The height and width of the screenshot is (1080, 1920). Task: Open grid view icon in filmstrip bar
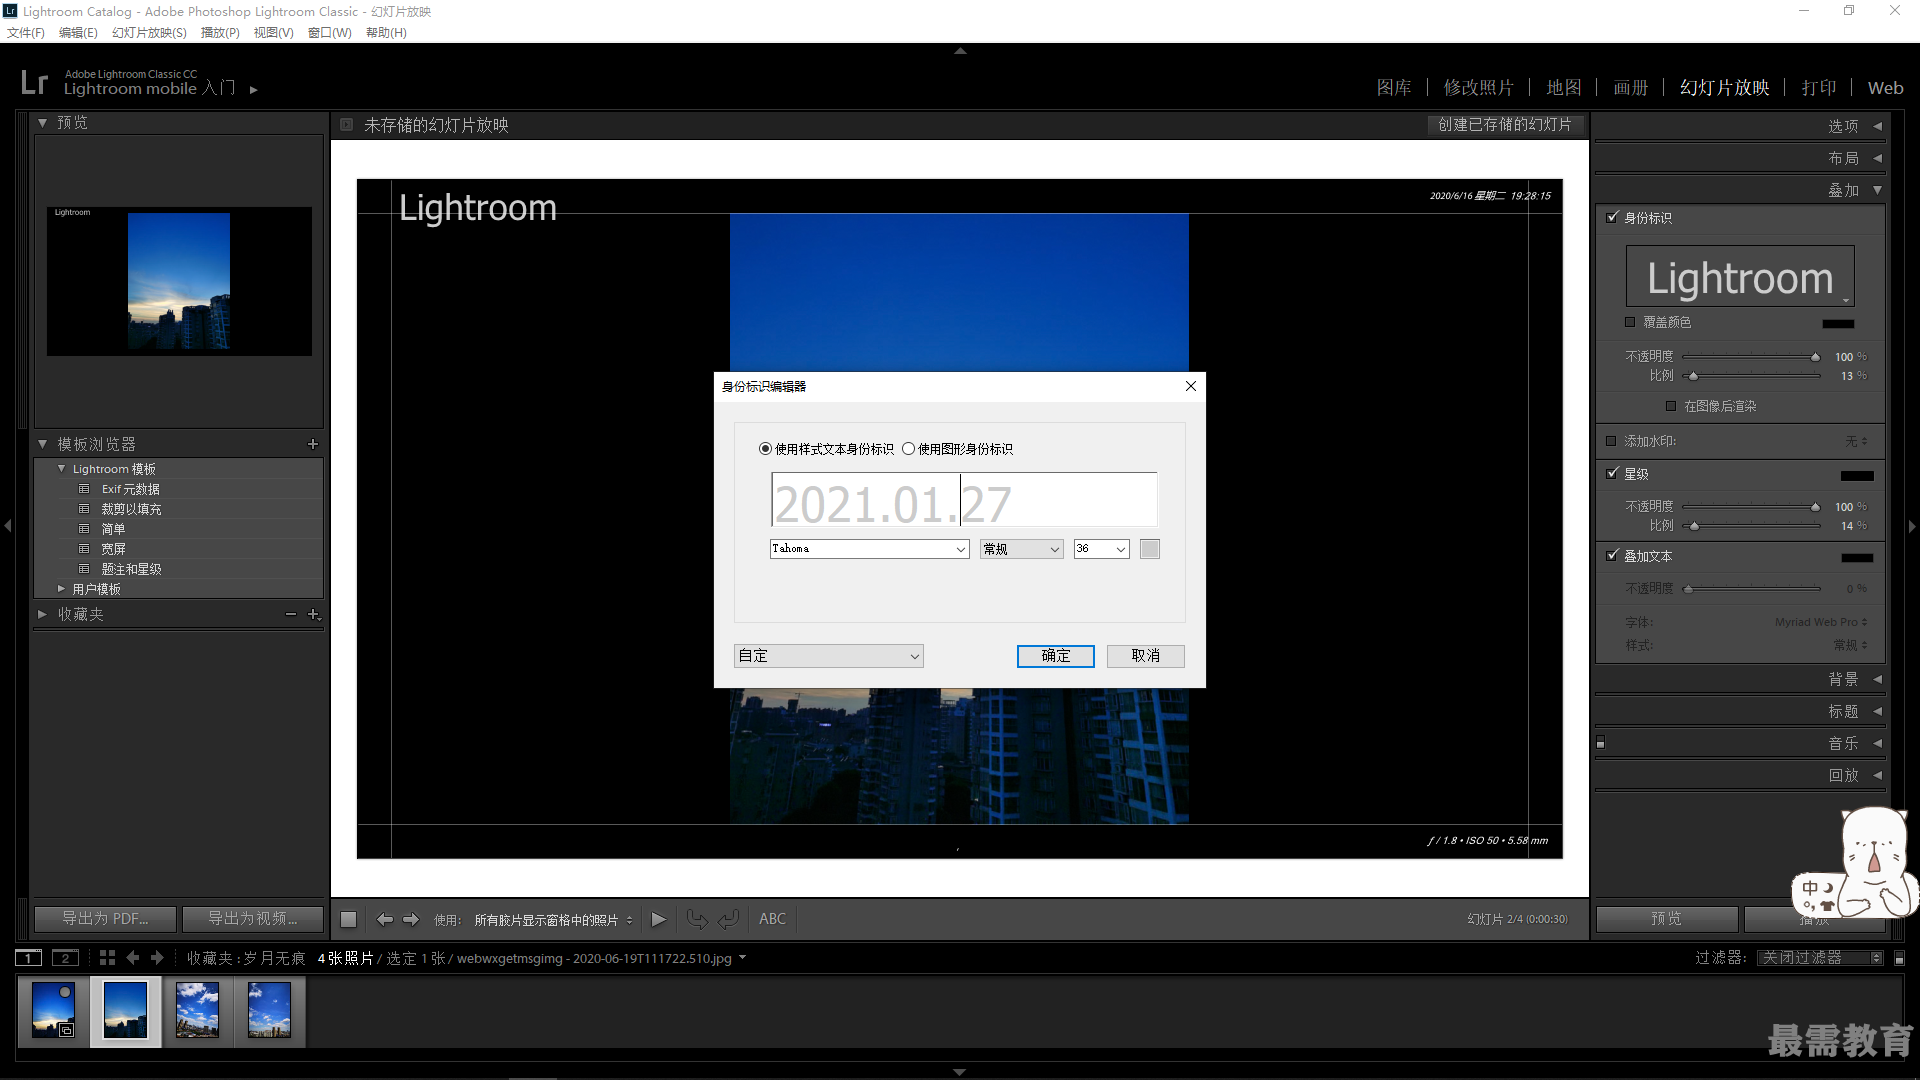[107, 958]
